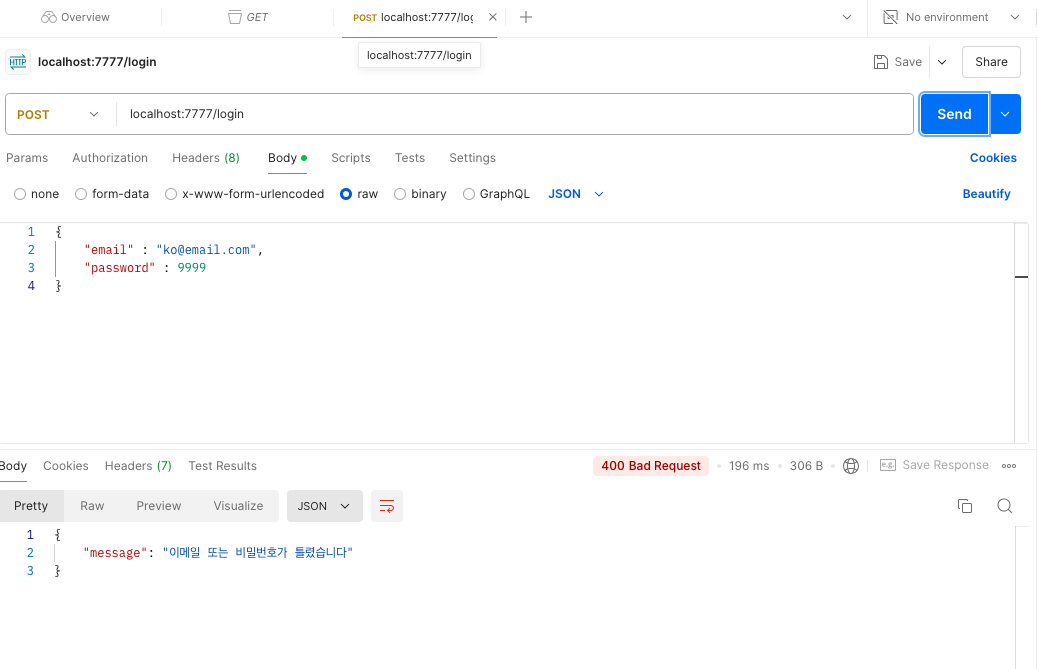Toggle line wrap icon in response
The width and height of the screenshot is (1038, 669).
point(387,506)
